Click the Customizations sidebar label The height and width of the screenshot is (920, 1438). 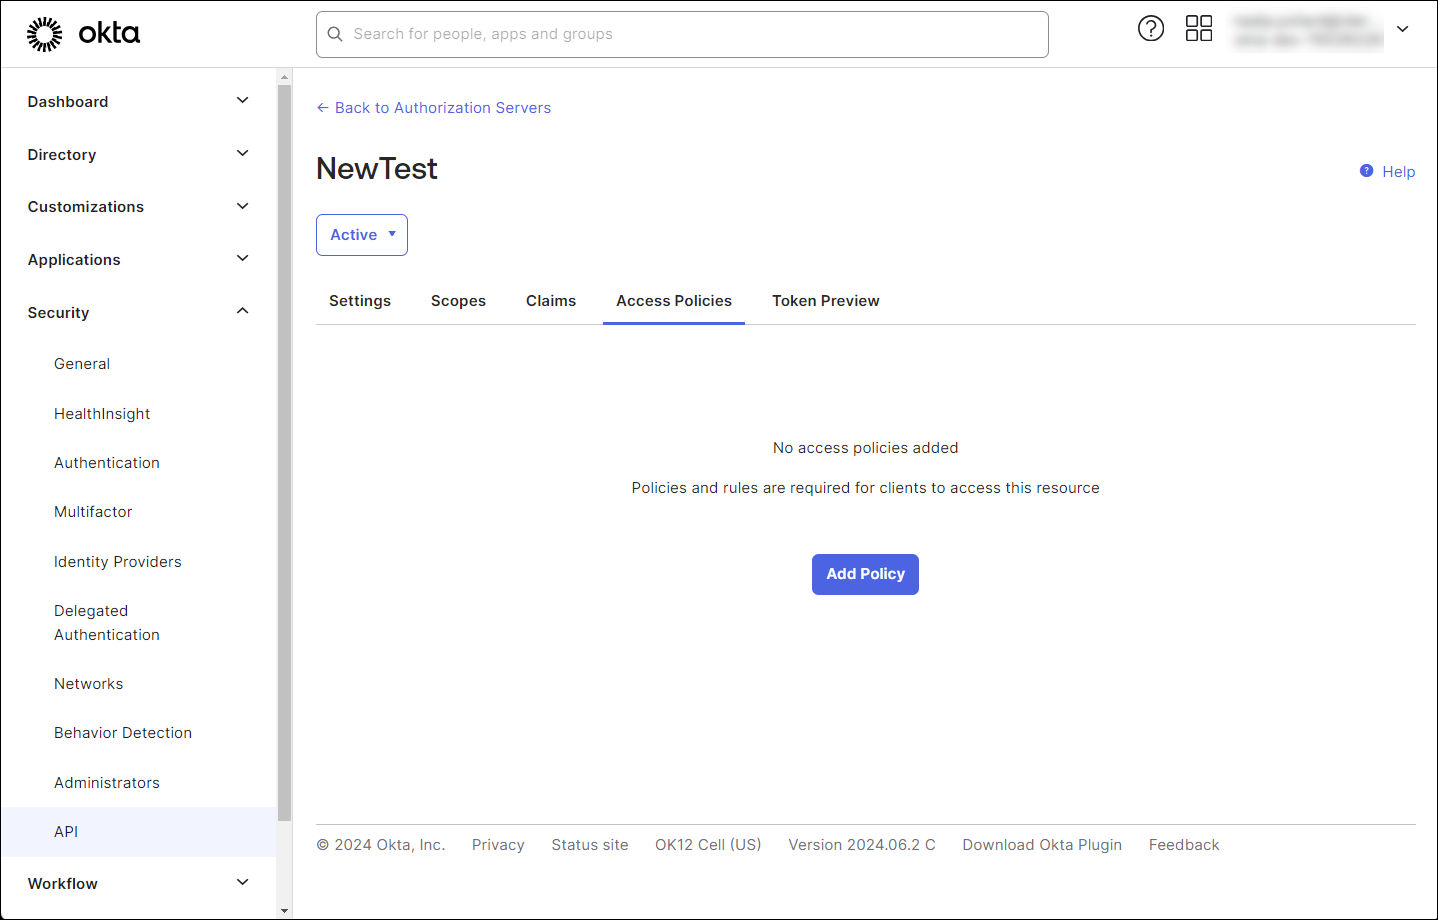pyautogui.click(x=86, y=207)
